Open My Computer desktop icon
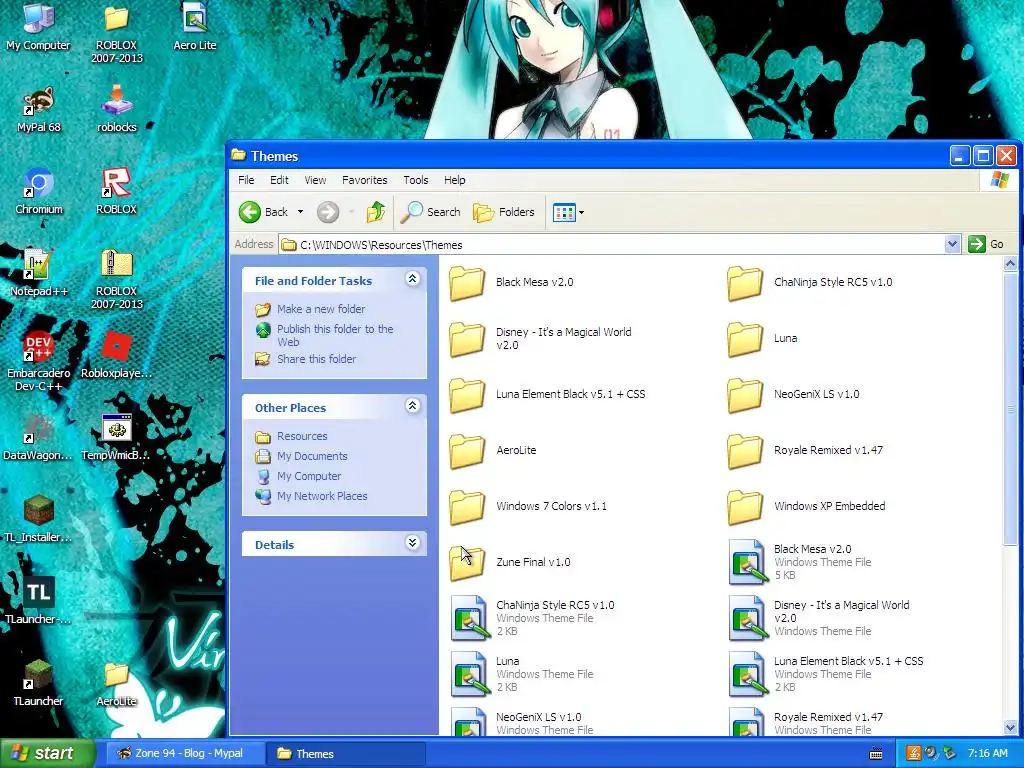 [38, 26]
